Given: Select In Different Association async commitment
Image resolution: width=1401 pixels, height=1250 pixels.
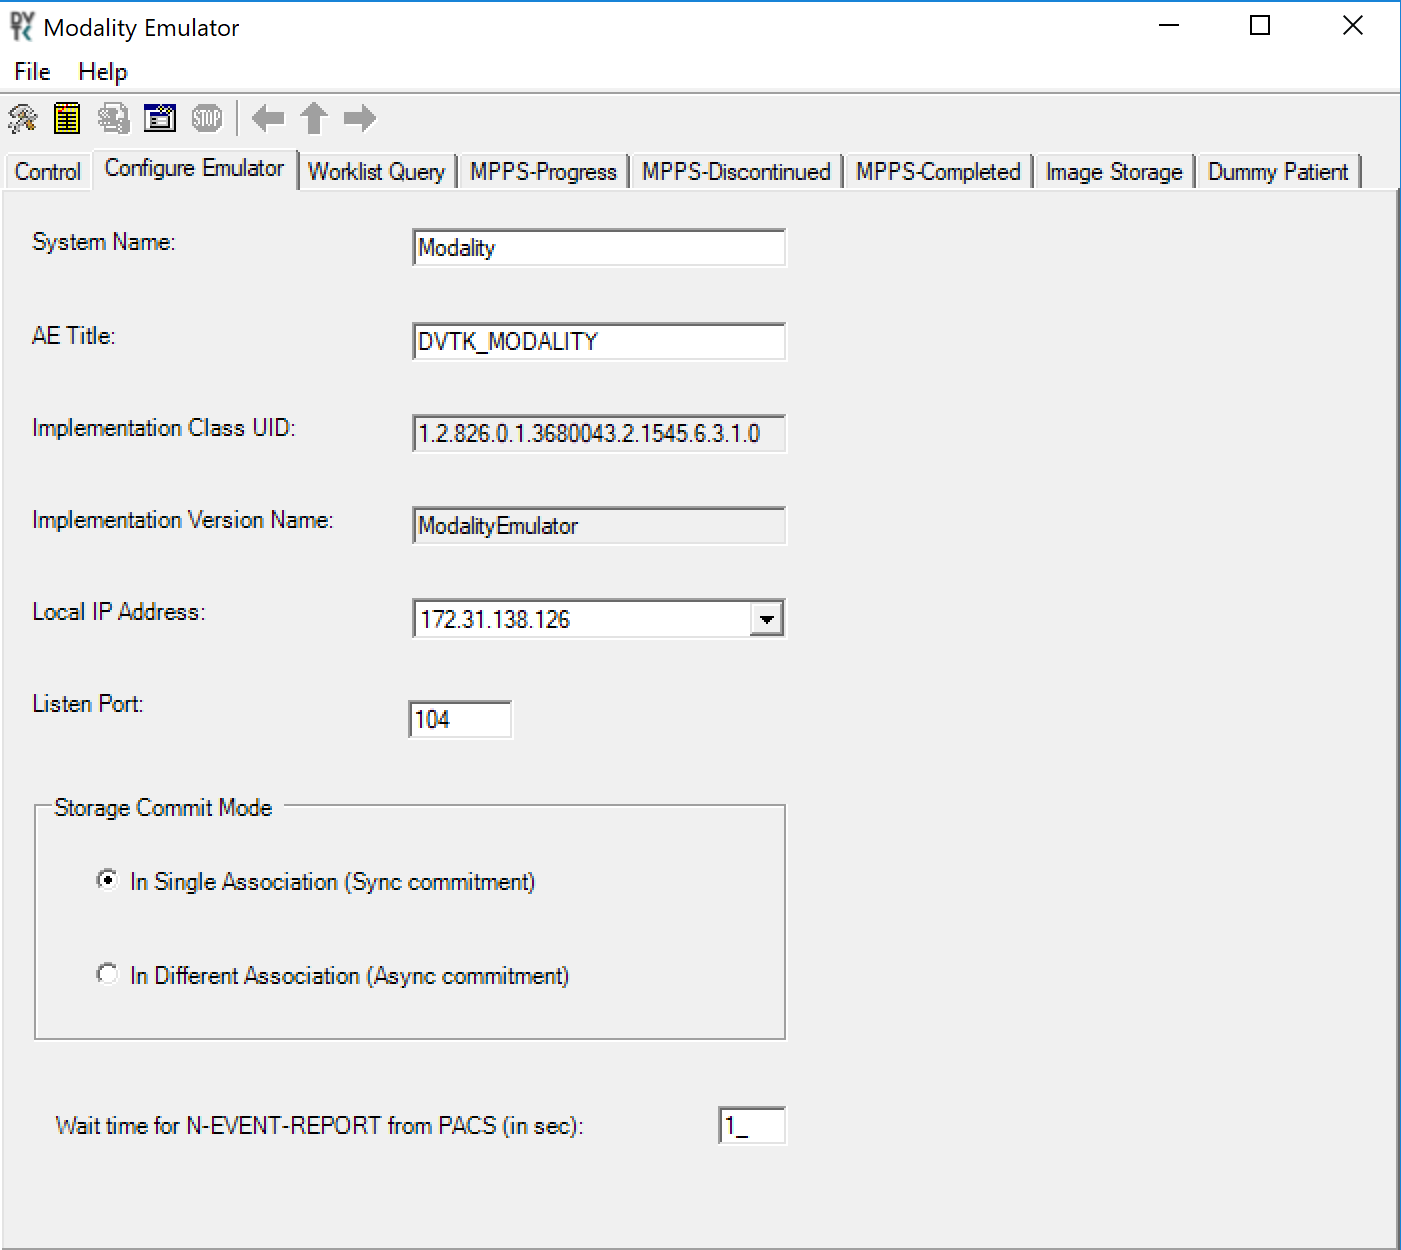Looking at the screenshot, I should click(x=107, y=974).
